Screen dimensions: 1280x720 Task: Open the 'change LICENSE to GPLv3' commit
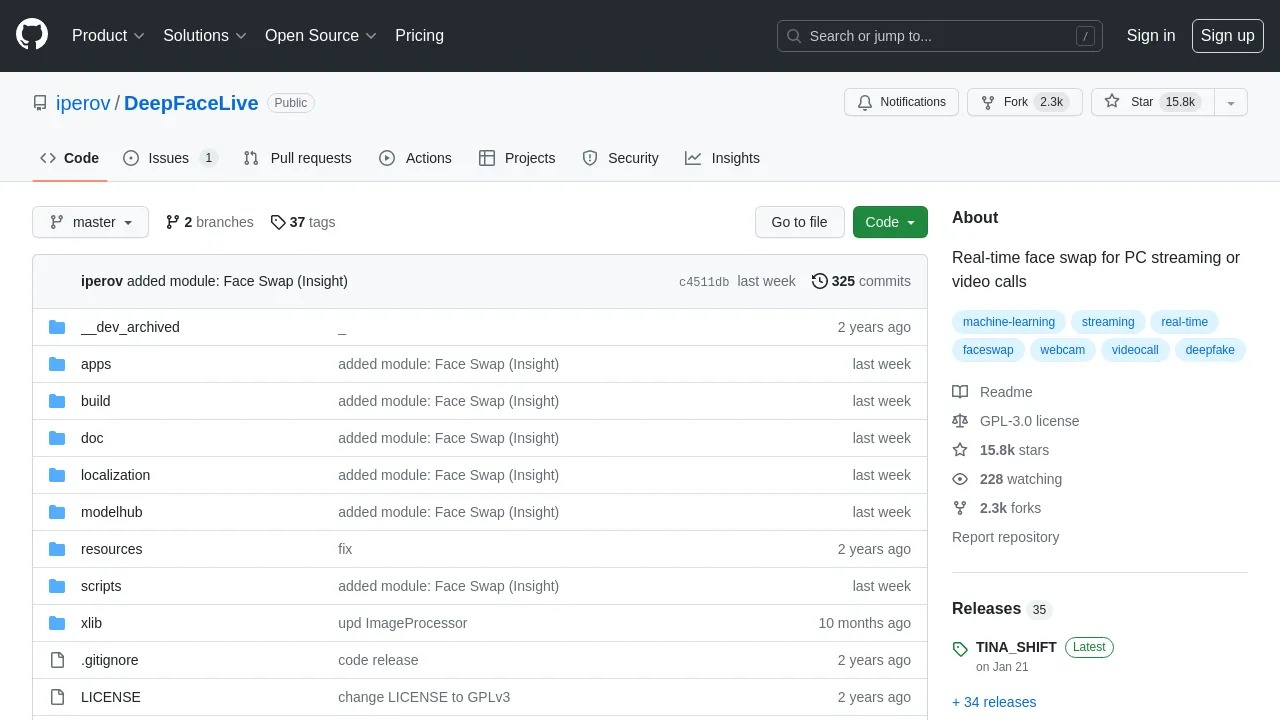pos(424,697)
